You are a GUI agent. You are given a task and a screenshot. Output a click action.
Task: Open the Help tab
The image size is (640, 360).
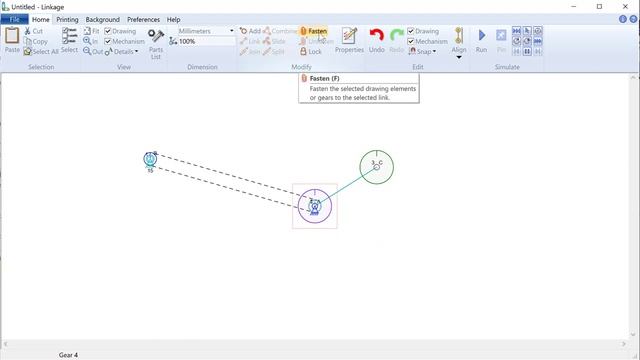tap(173, 19)
